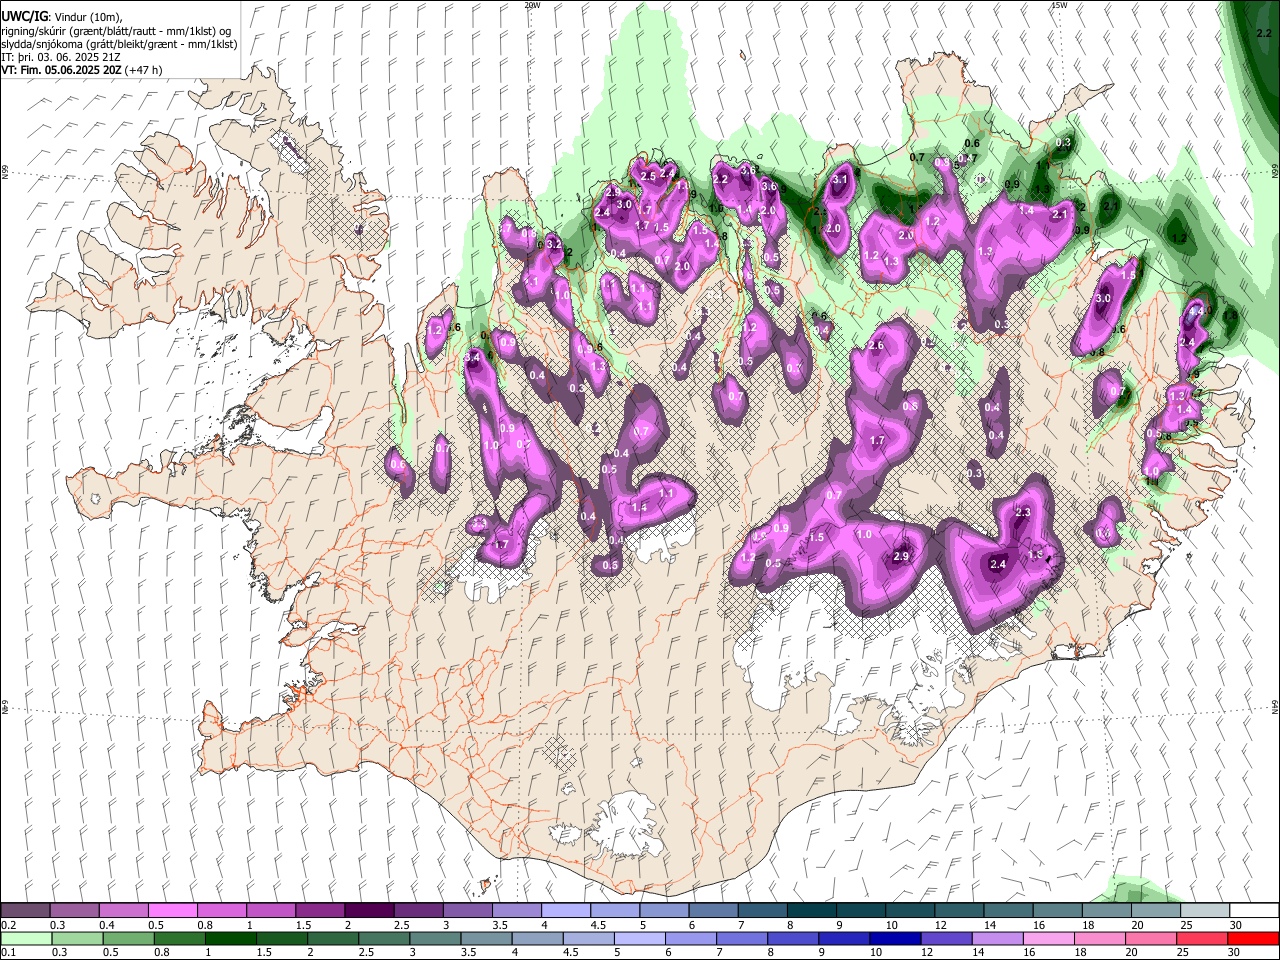Screen dimensions: 1280x960
Task: Click the '0.1' label under the rain scale
Action: 8,952
